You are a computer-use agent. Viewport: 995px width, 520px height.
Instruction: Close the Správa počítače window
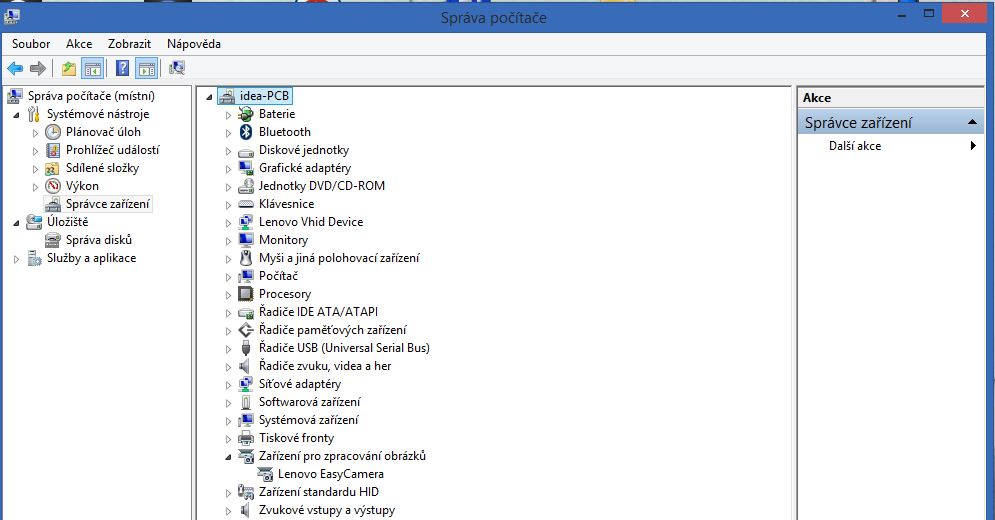coord(965,13)
